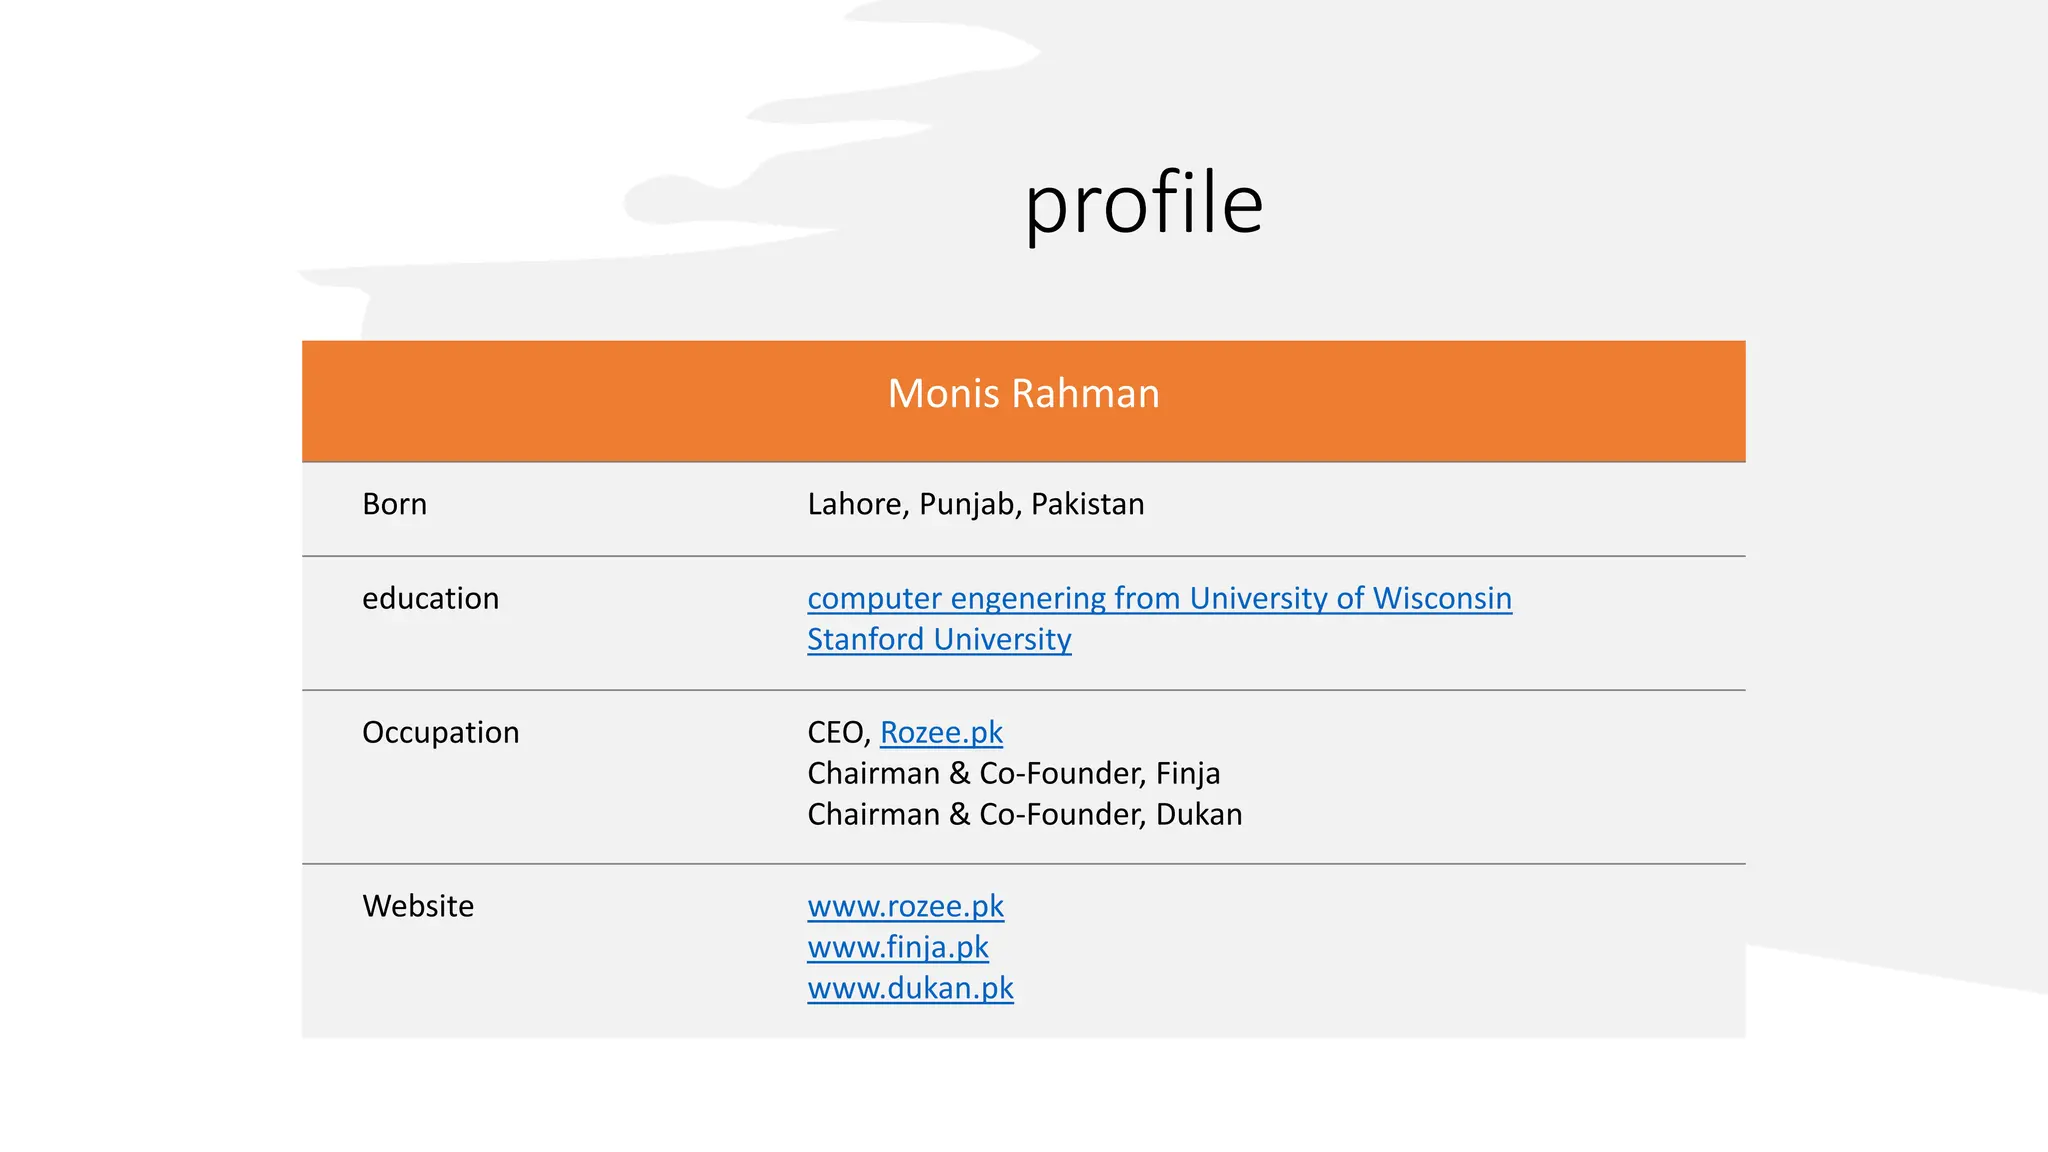Select the Born row label
2048x1152 pixels.
[x=394, y=504]
